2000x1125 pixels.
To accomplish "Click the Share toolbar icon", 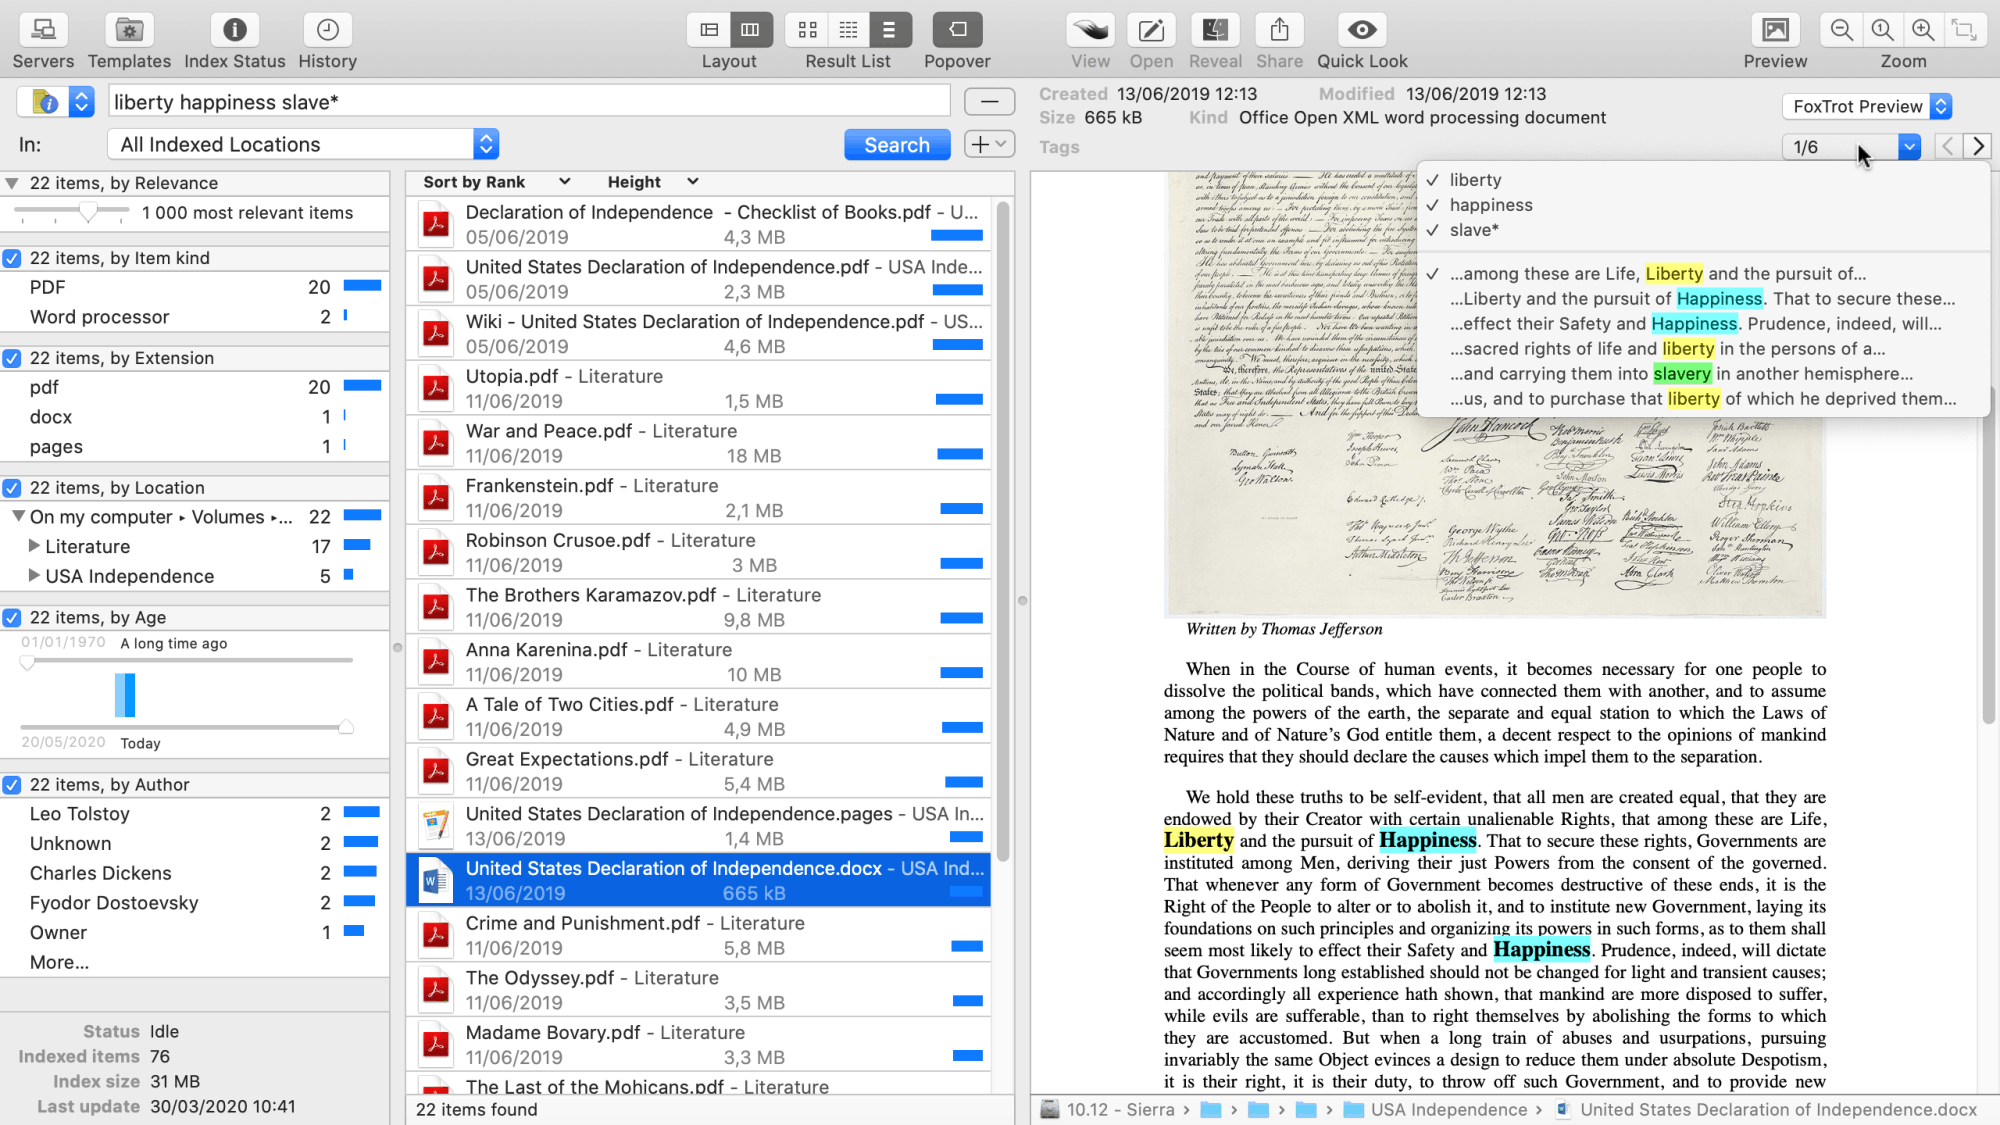I will 1279,30.
